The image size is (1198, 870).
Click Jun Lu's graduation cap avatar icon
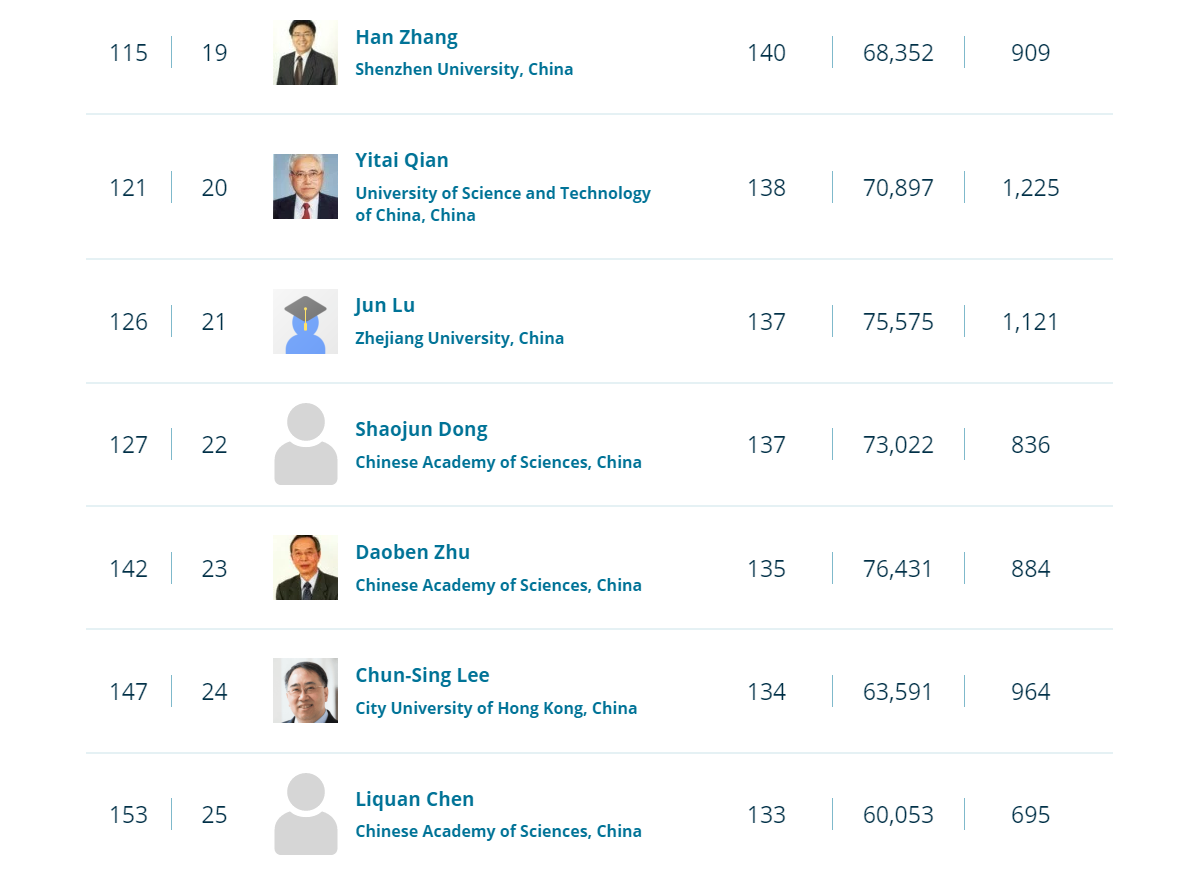[x=306, y=322]
